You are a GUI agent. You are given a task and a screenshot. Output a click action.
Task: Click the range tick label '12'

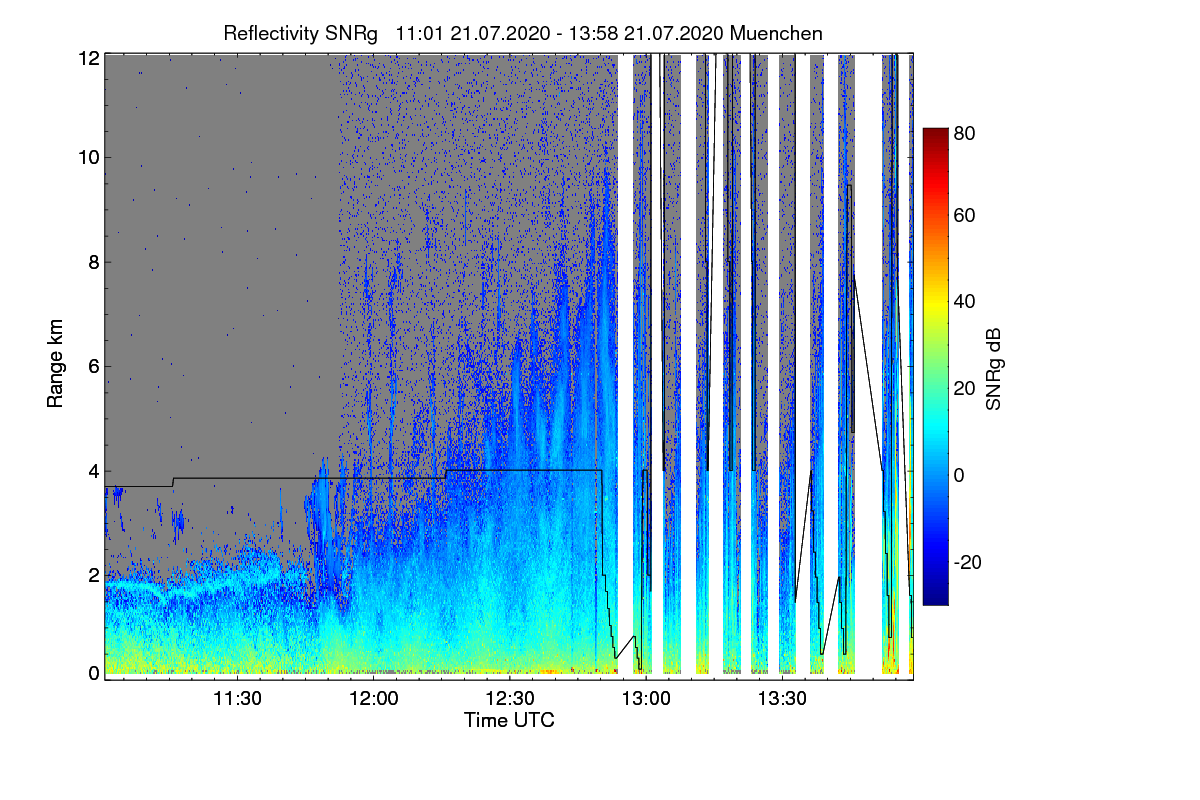point(89,58)
